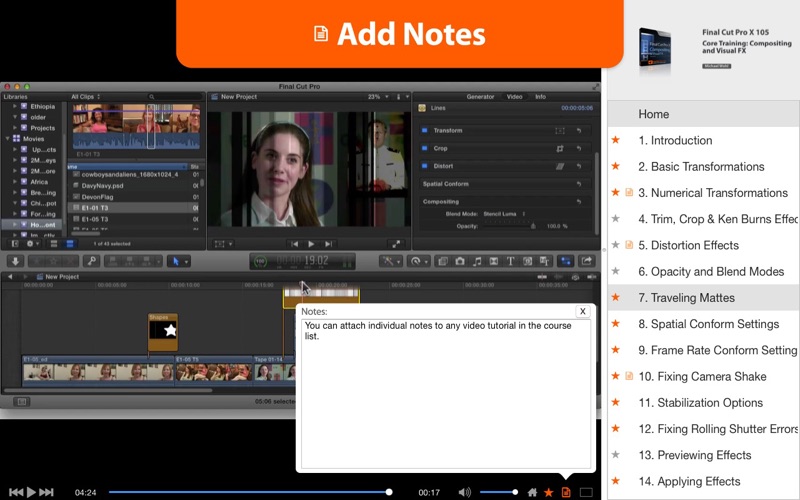The image size is (800, 500).
Task: Toggle the favorite star for 13. Previewing Effects
Action: click(x=616, y=455)
